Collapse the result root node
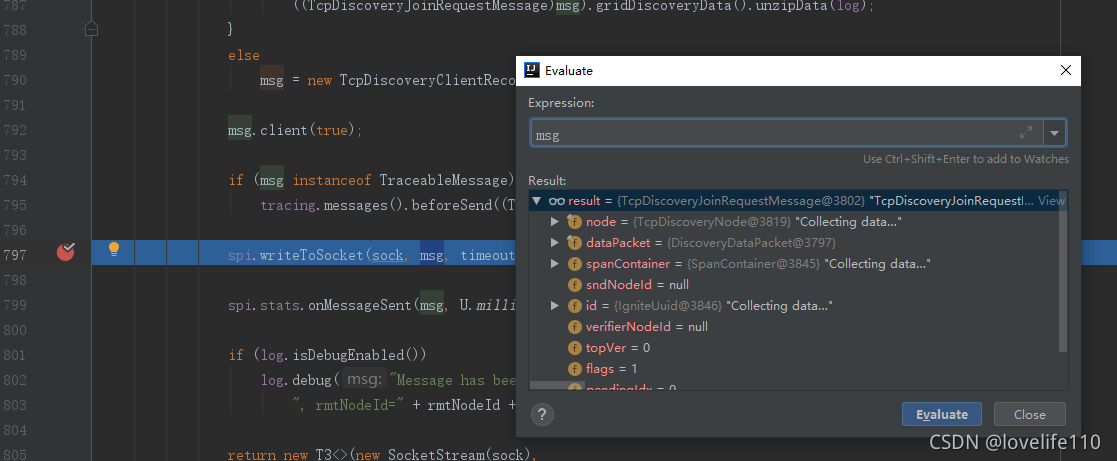 point(538,201)
